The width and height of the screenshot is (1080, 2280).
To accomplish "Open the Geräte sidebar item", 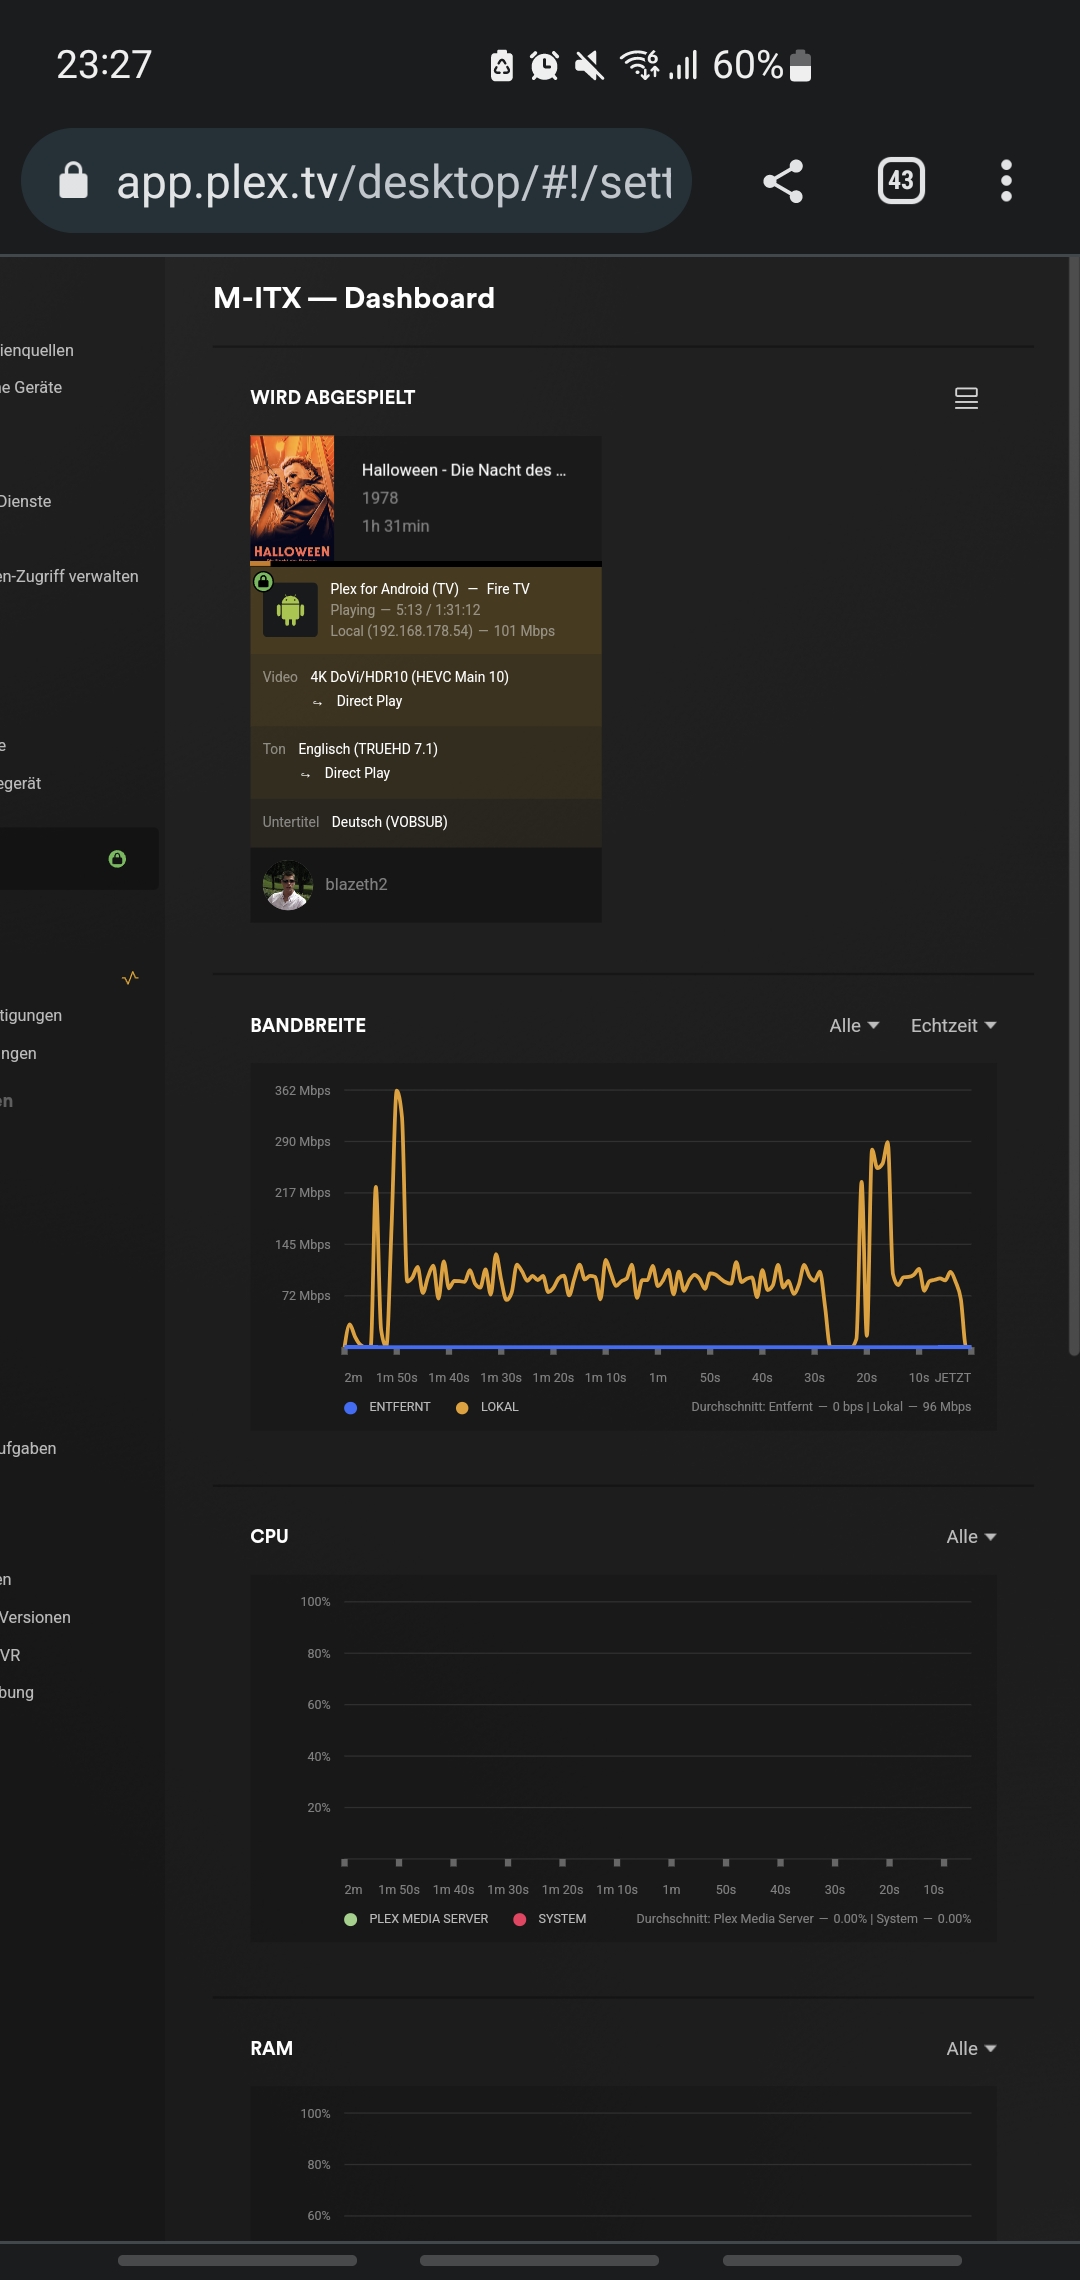I will 31,388.
